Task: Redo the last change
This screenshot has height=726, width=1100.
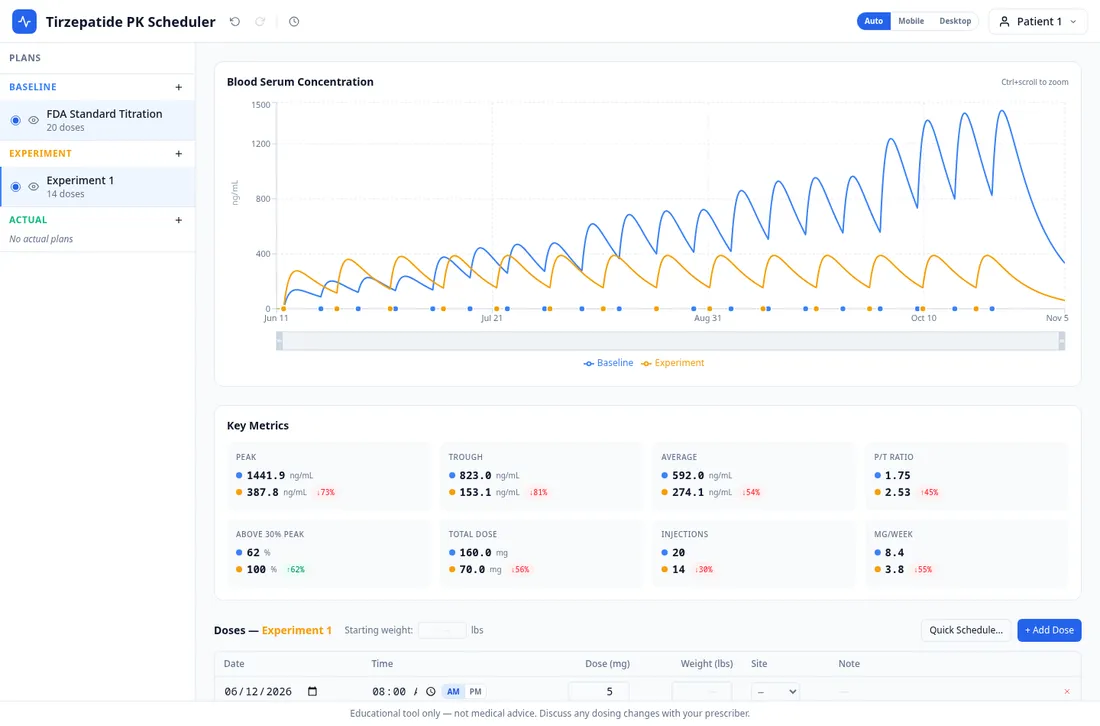Action: point(260,22)
